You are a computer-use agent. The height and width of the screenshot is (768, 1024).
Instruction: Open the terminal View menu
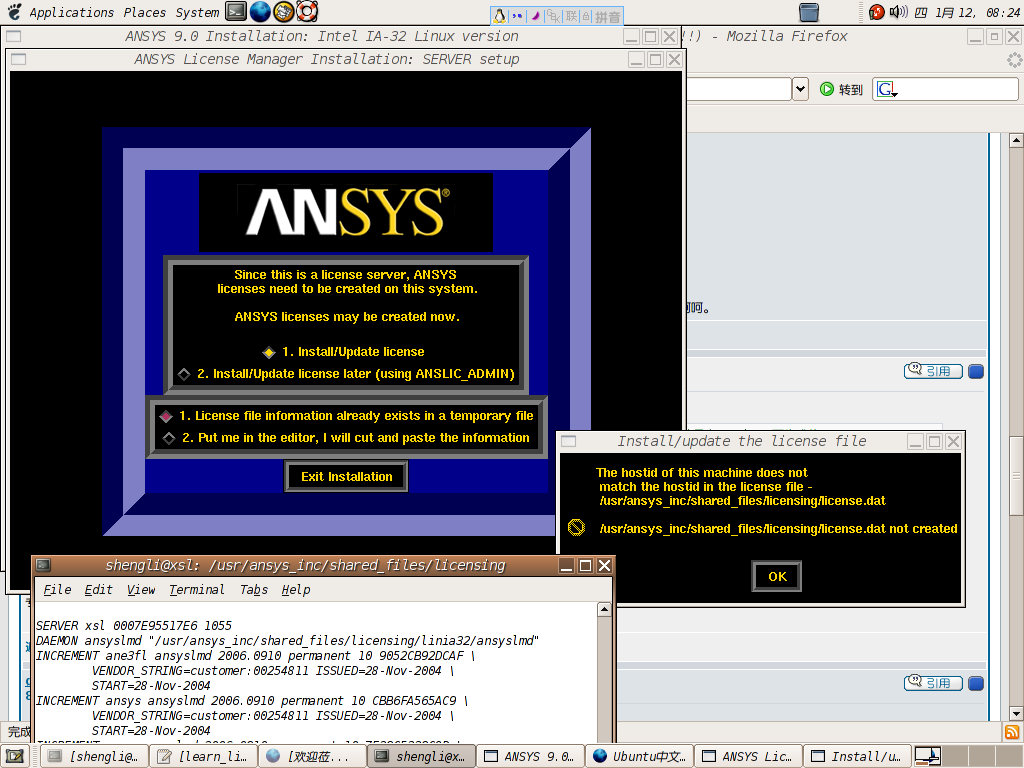(140, 590)
